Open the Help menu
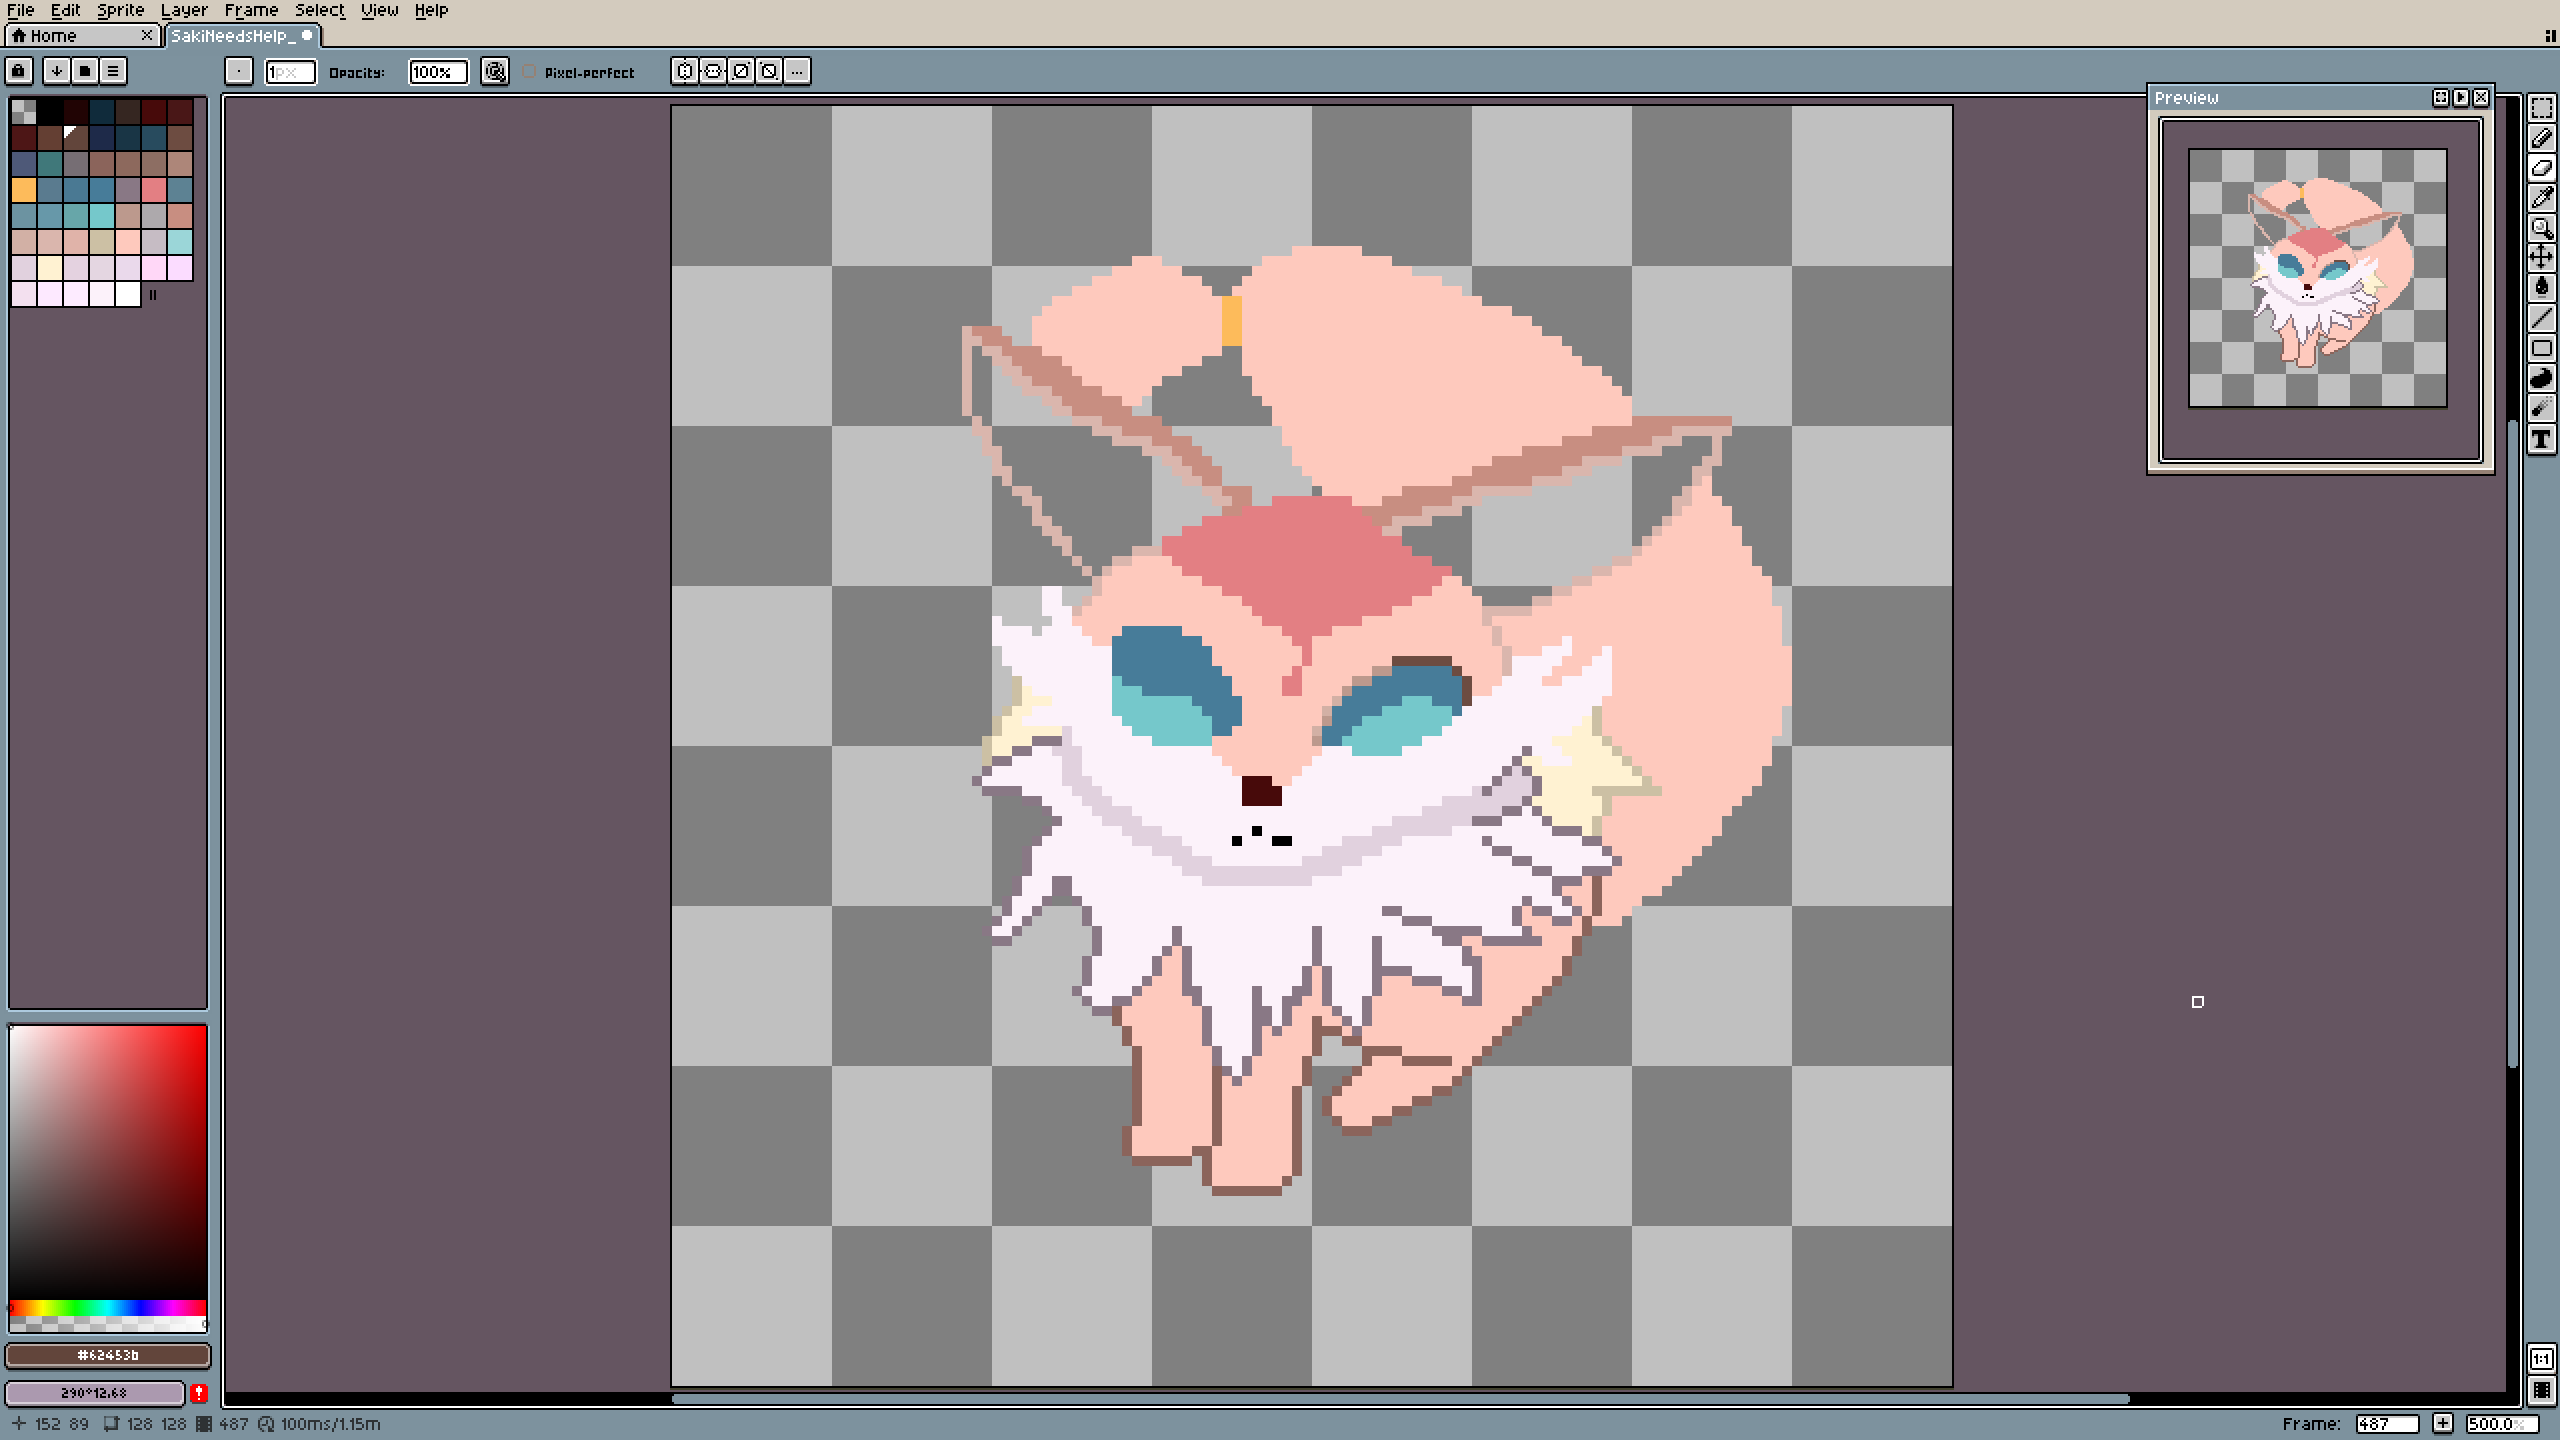Screen dimensions: 2560x1440 pyautogui.click(x=432, y=10)
